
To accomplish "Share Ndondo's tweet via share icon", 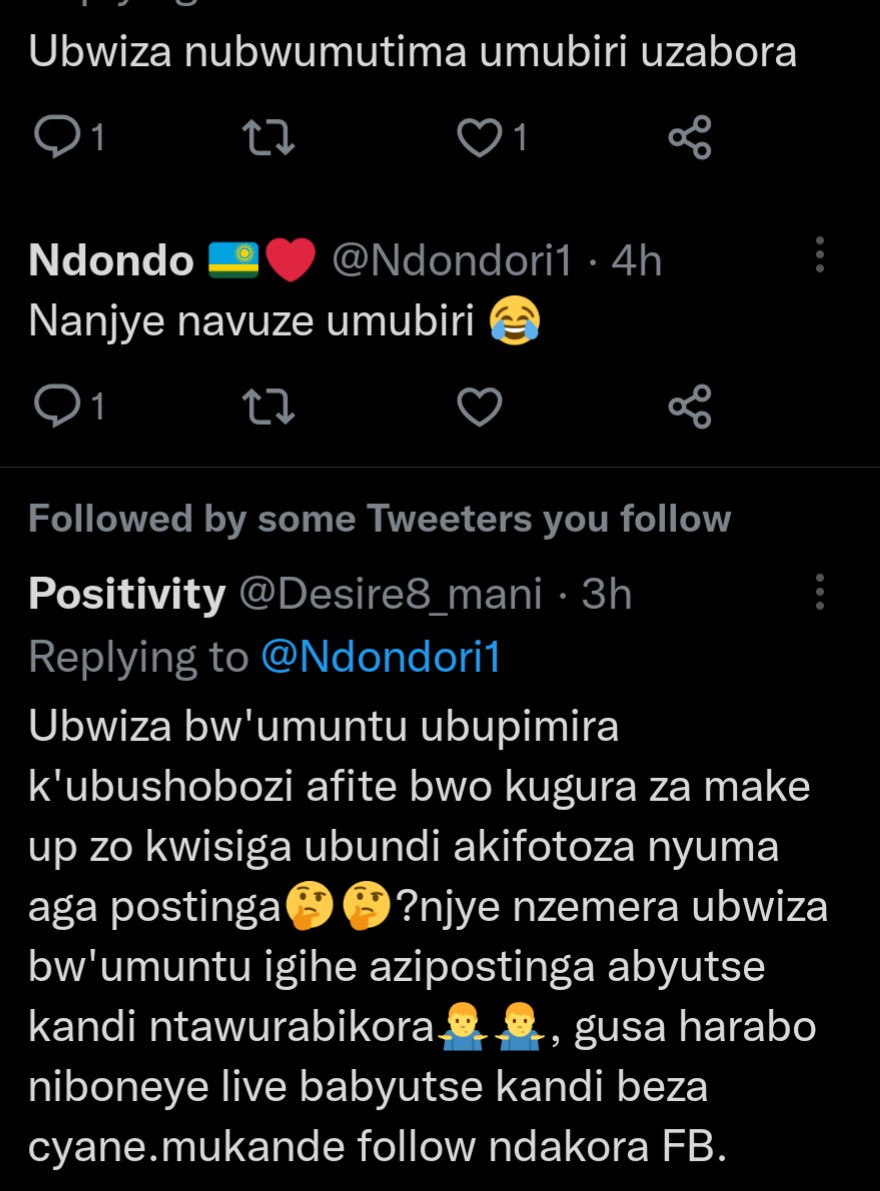I will [689, 405].
